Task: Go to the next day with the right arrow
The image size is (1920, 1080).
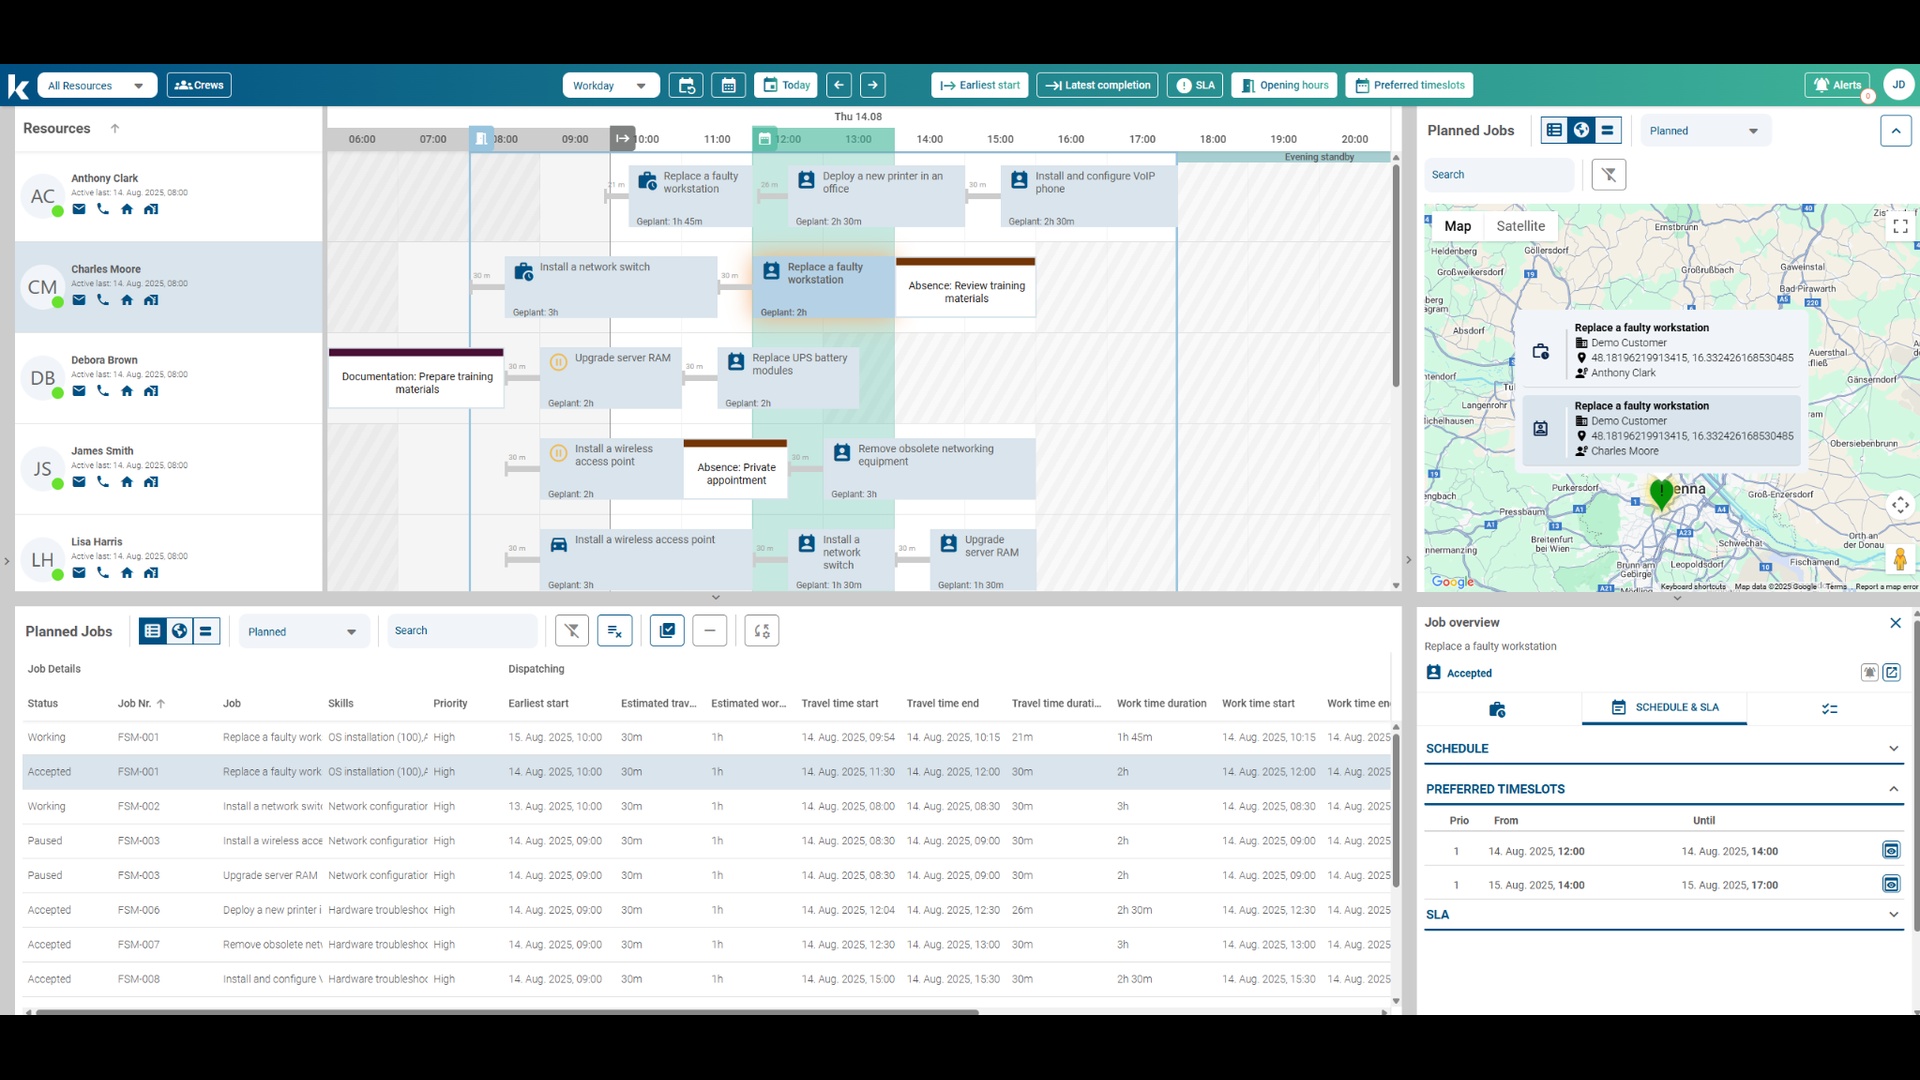Action: (873, 85)
